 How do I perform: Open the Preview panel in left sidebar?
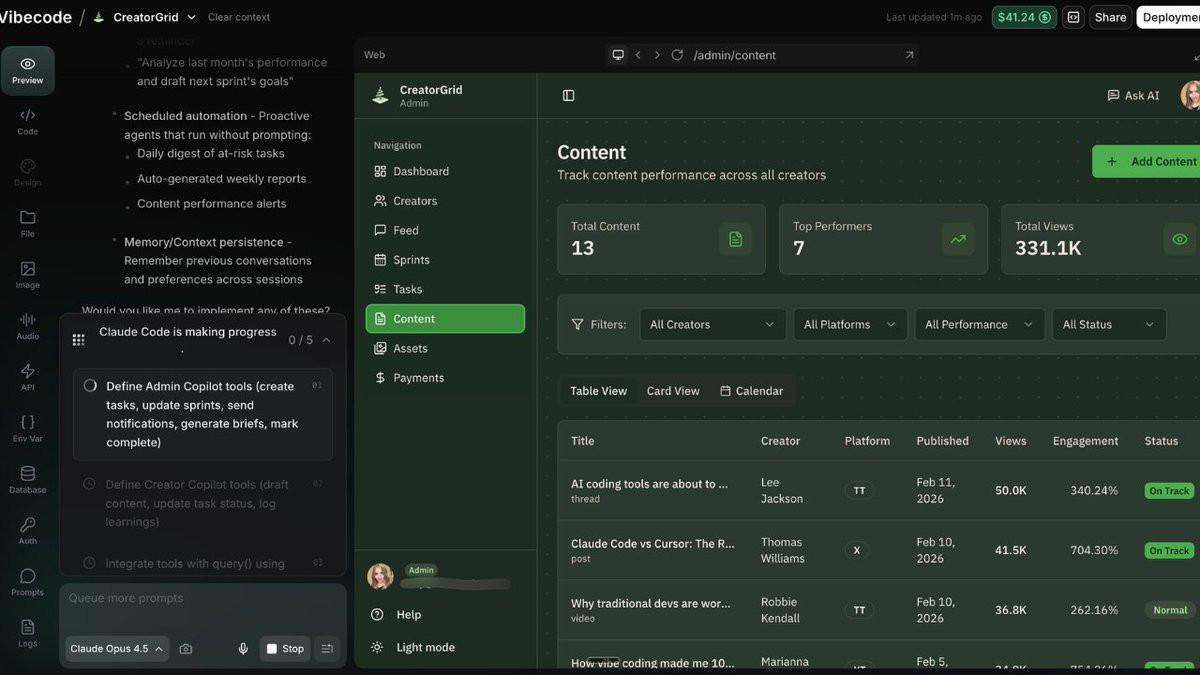pyautogui.click(x=27, y=71)
